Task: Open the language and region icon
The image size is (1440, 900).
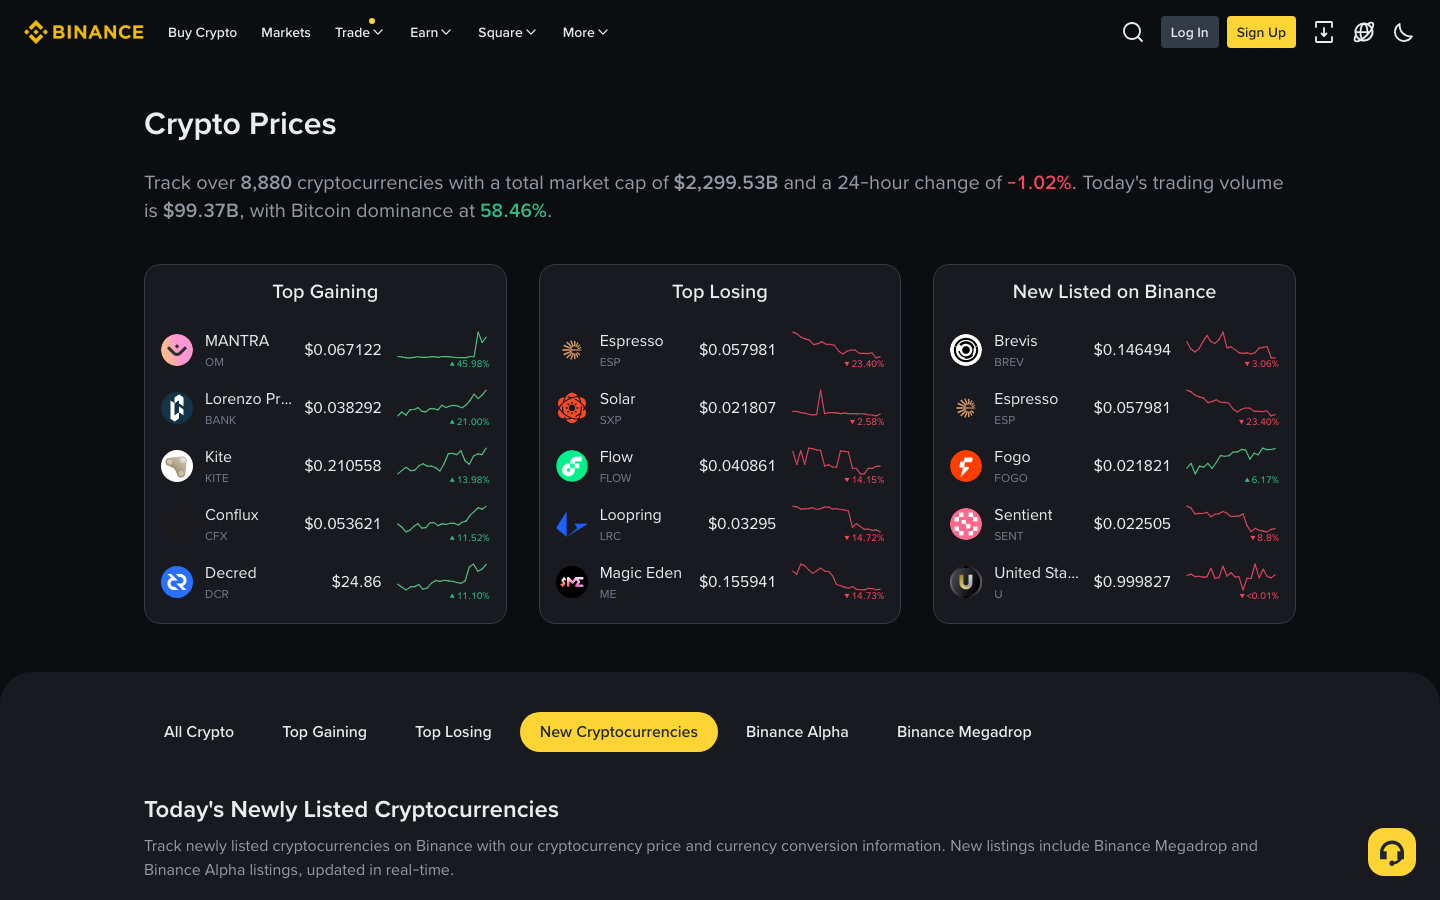Action: tap(1363, 32)
